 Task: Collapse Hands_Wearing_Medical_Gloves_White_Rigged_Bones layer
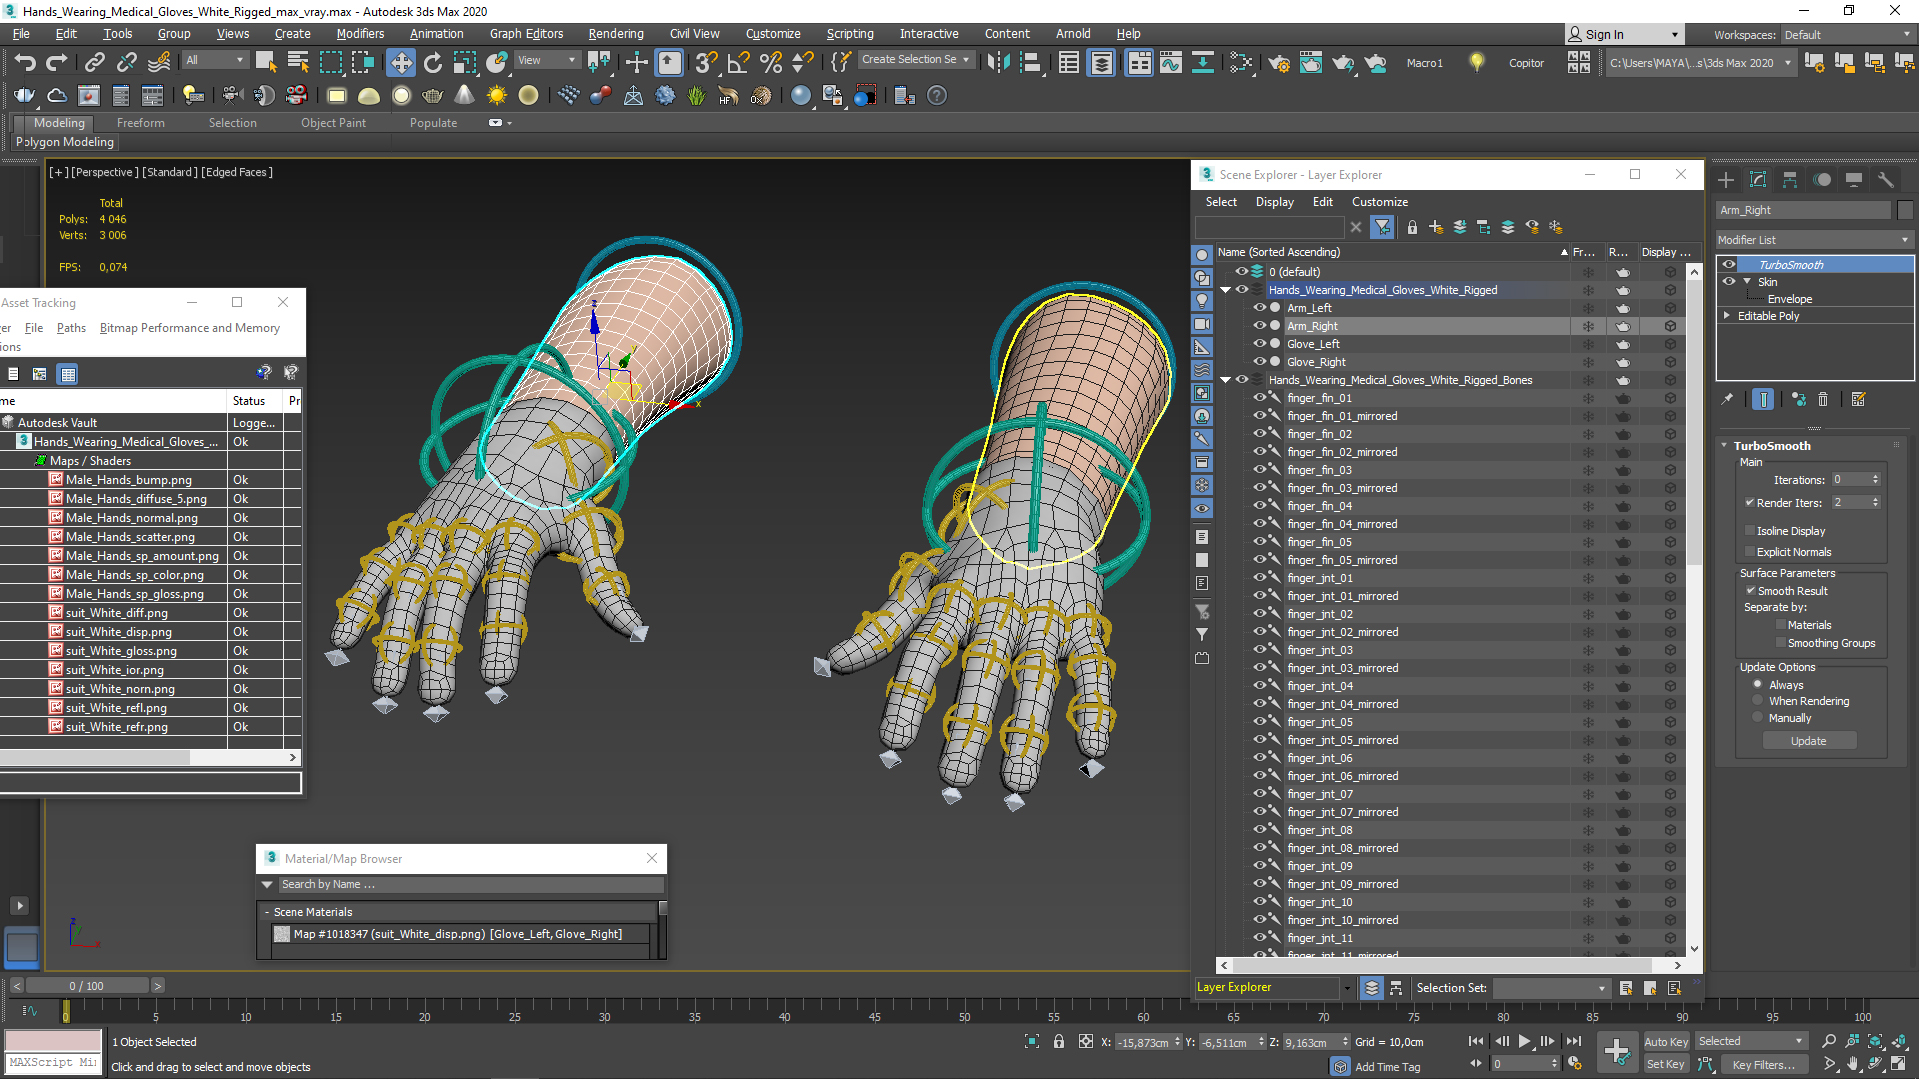(1226, 380)
